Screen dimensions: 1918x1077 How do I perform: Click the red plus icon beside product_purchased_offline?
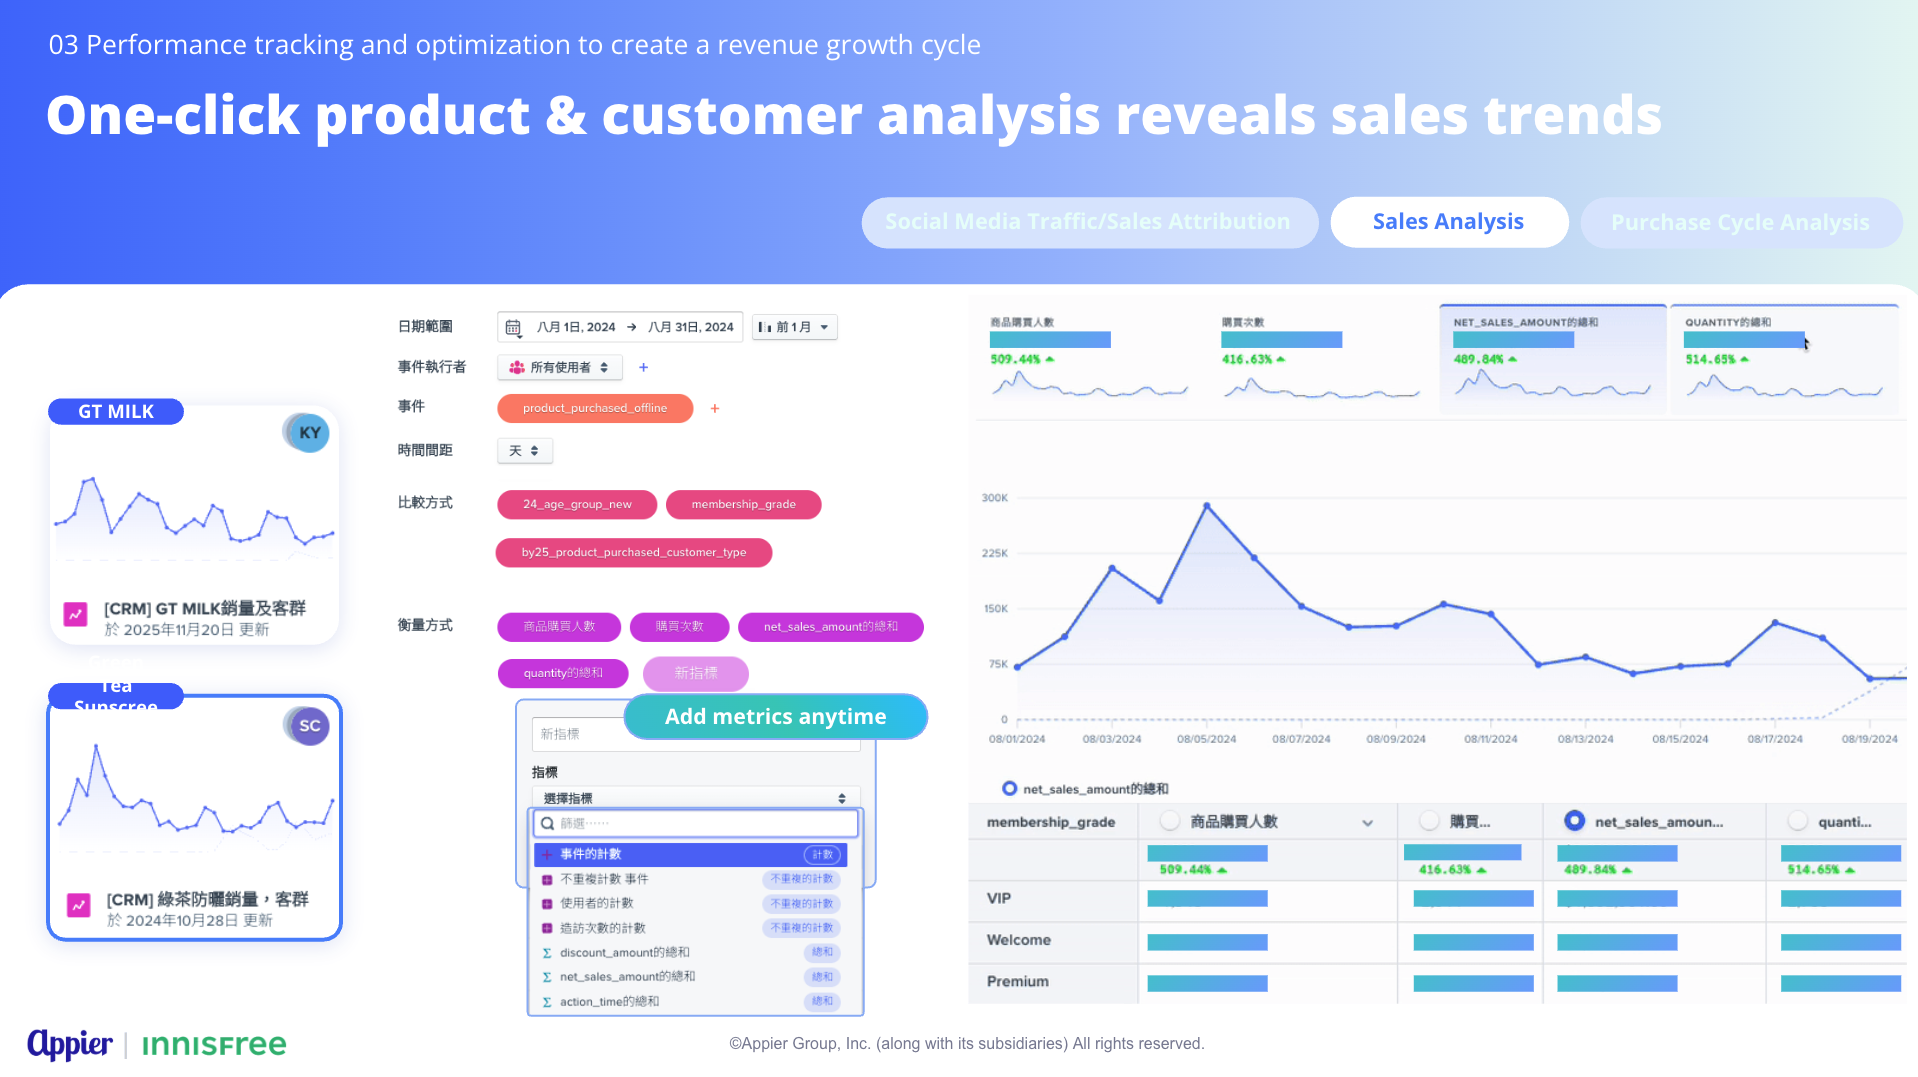pyautogui.click(x=714, y=408)
